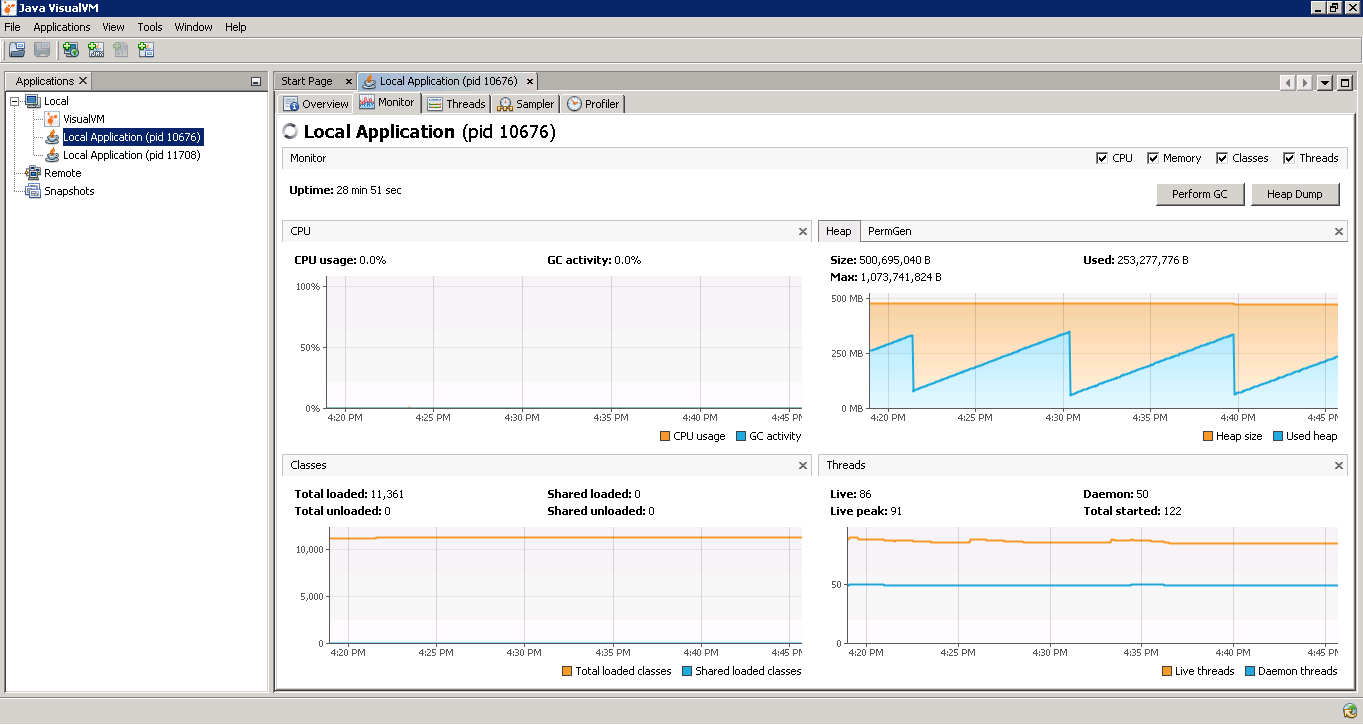Select the Local computer node icon
The width and height of the screenshot is (1363, 725).
coord(33,101)
